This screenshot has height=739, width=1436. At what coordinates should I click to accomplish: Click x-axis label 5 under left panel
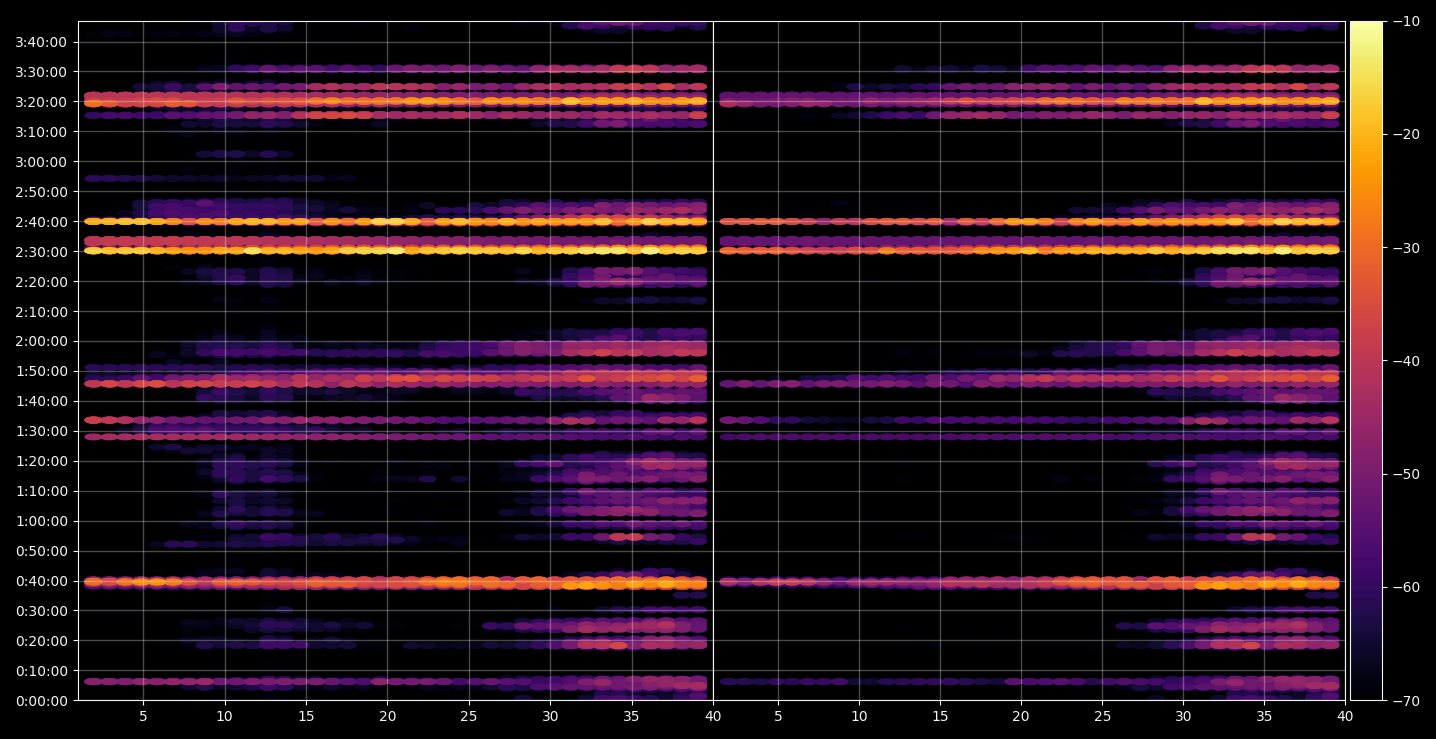coord(143,717)
